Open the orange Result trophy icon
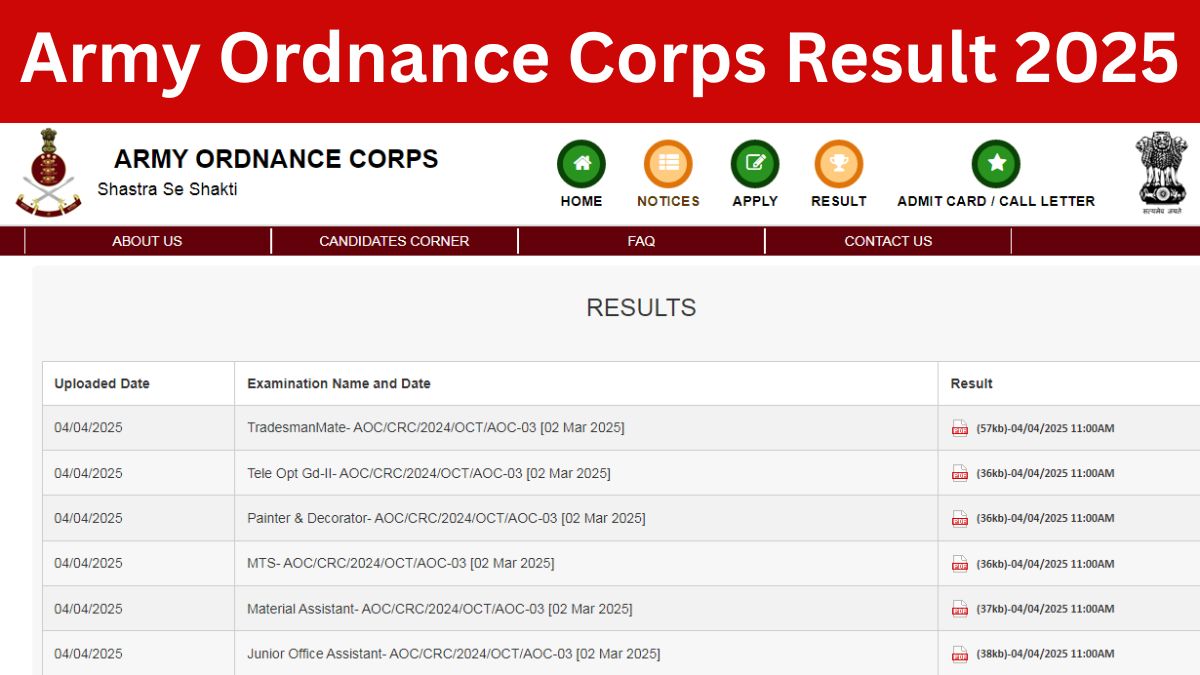 point(839,164)
